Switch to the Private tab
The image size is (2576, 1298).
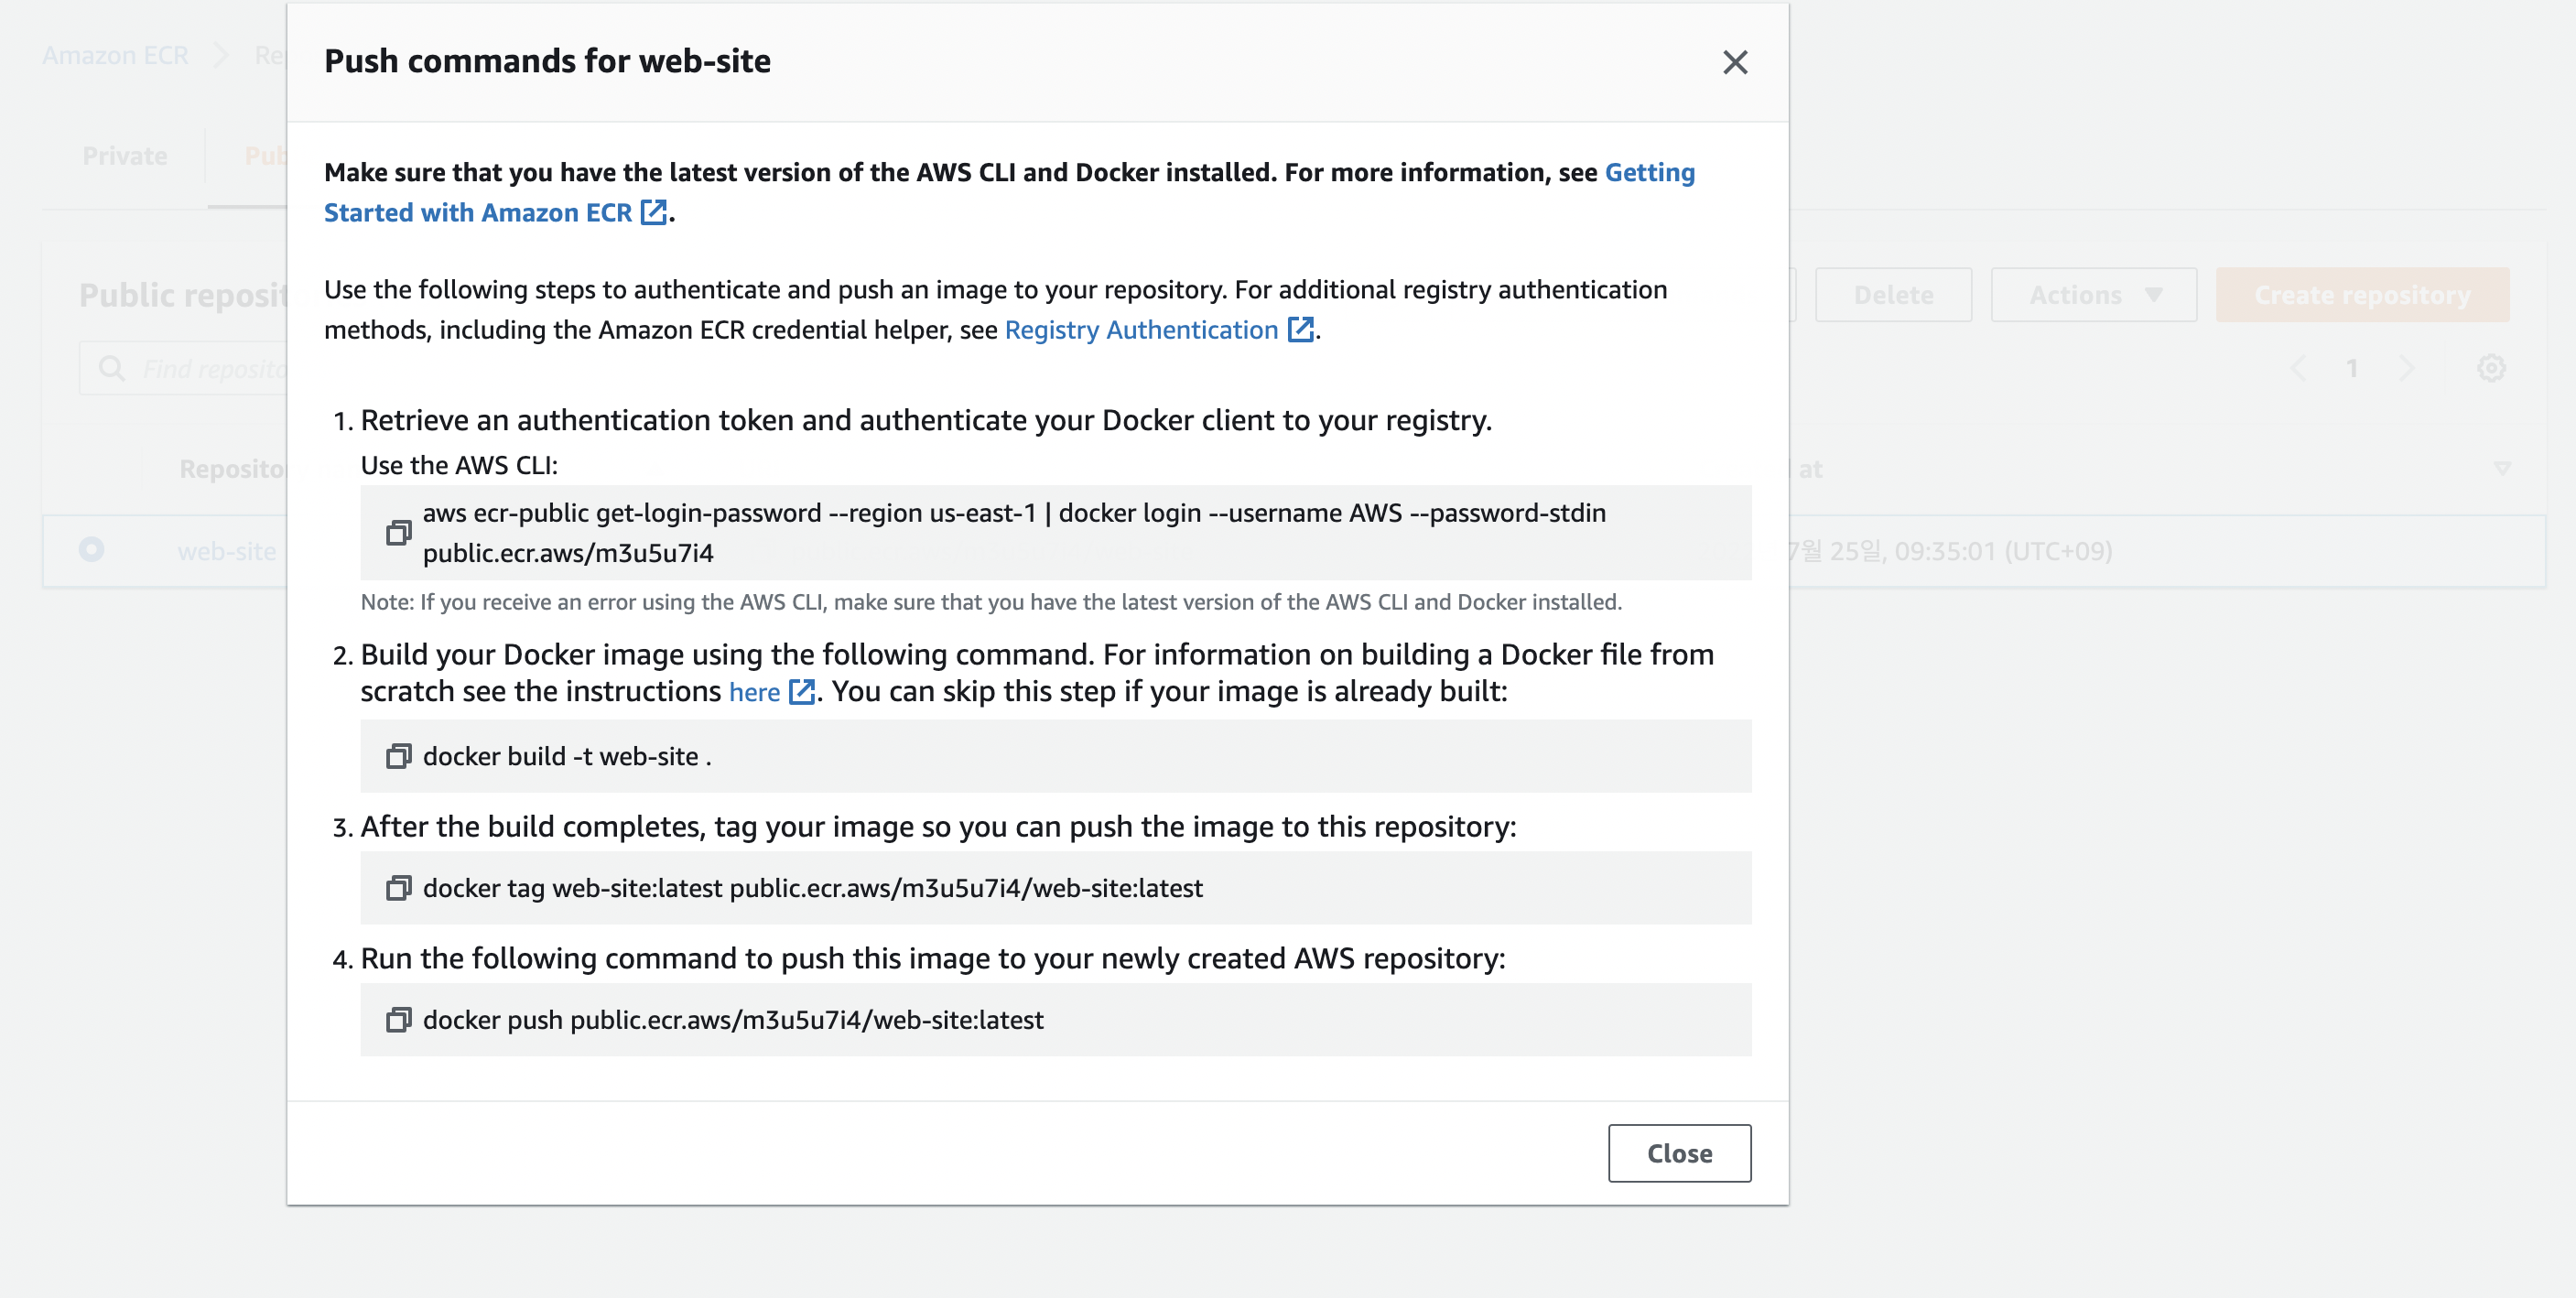click(124, 156)
